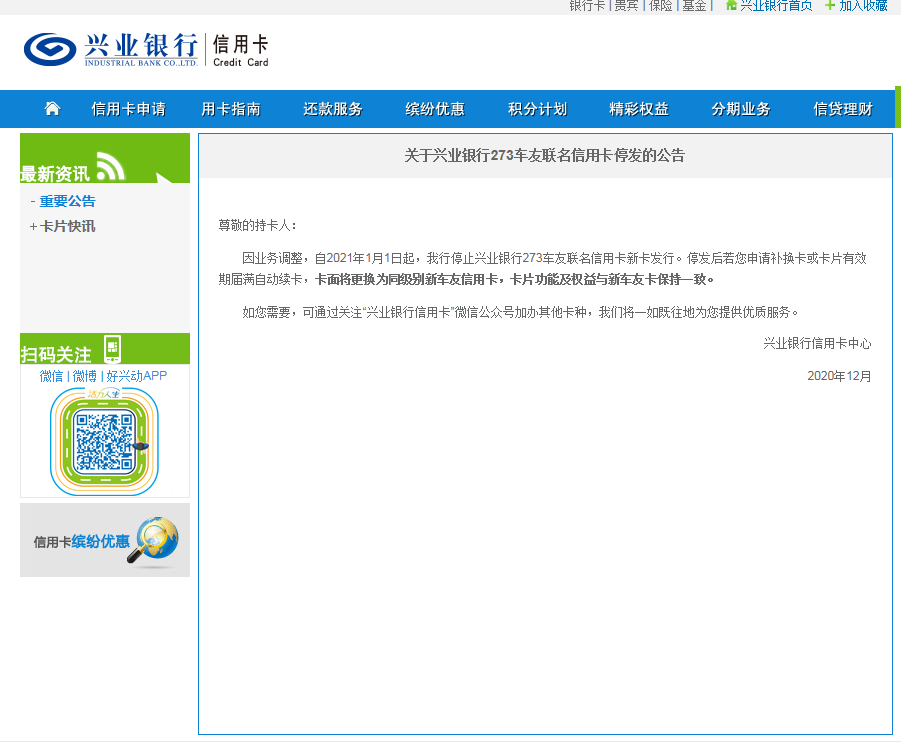This screenshot has width=901, height=742.
Task: Open the 重要公告 sidebar link
Action: [67, 201]
